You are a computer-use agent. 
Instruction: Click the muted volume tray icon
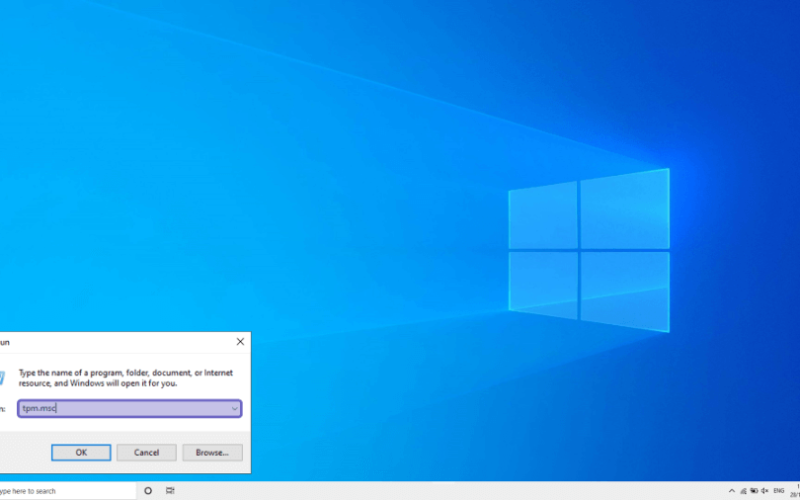(764, 491)
